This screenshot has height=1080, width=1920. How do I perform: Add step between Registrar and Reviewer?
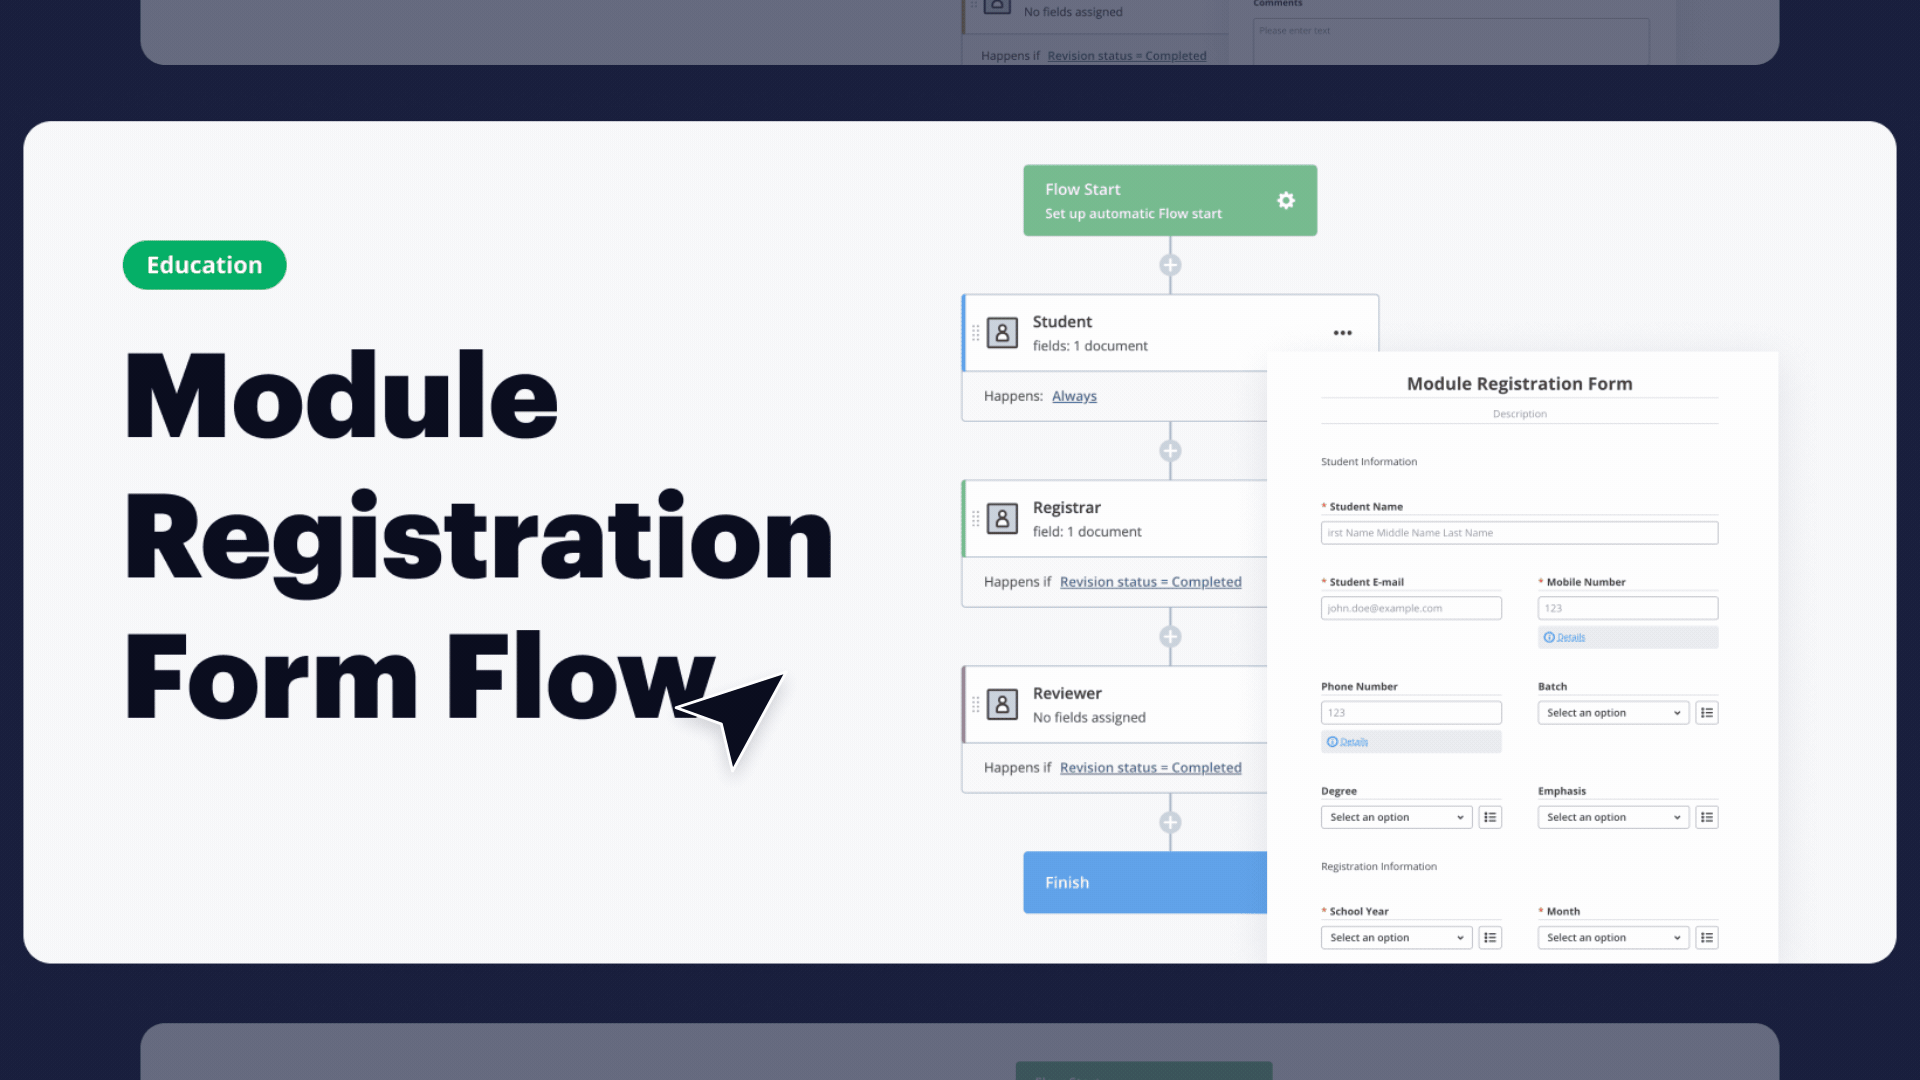(x=1170, y=637)
